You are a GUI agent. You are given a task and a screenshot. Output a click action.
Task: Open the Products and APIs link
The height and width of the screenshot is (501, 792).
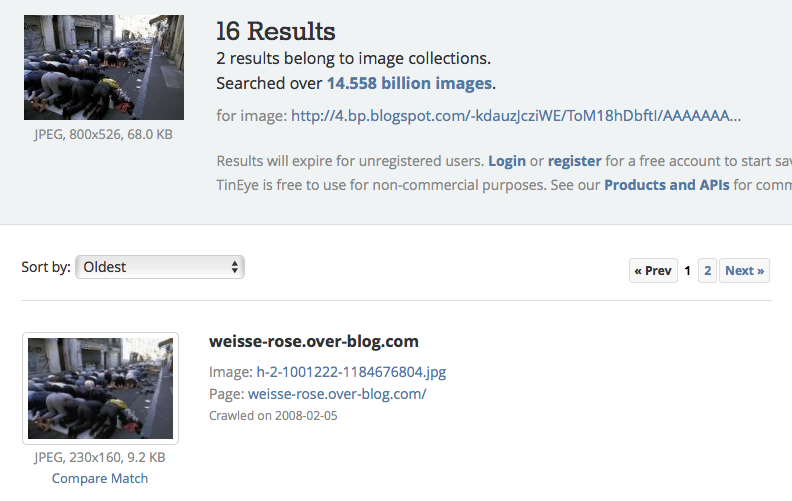(x=666, y=185)
